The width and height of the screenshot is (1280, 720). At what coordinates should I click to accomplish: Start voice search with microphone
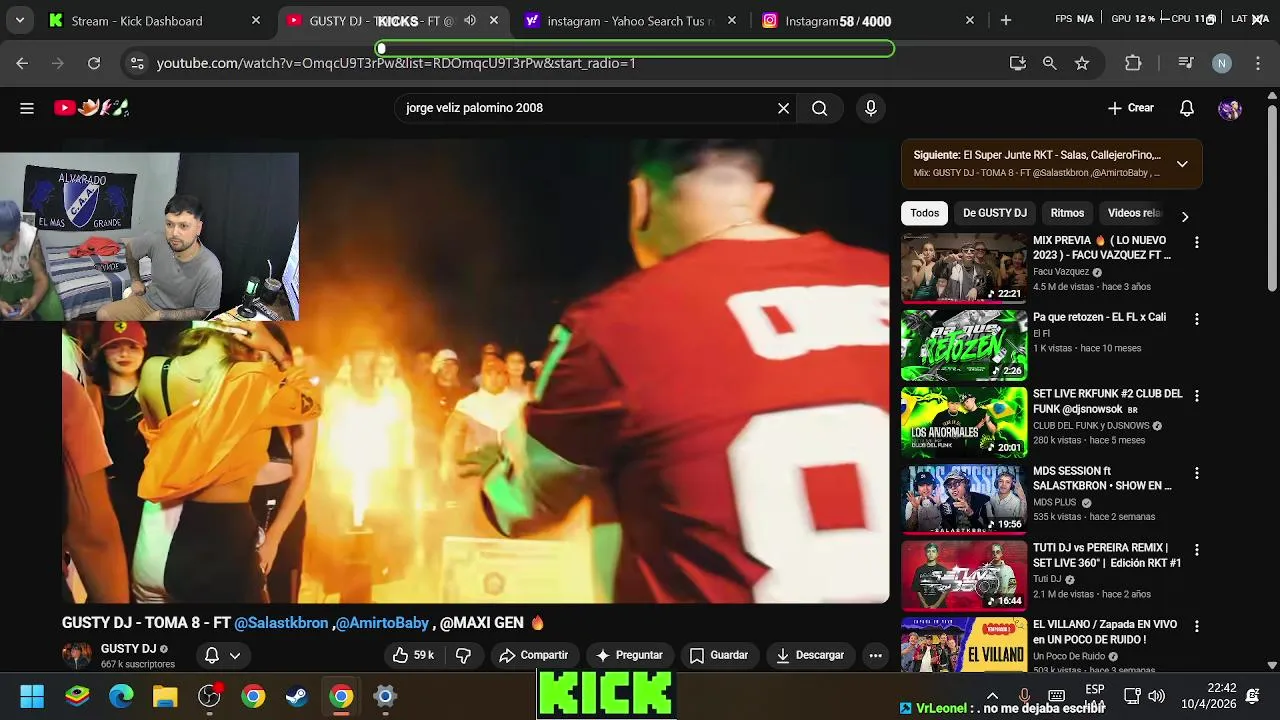(x=871, y=108)
